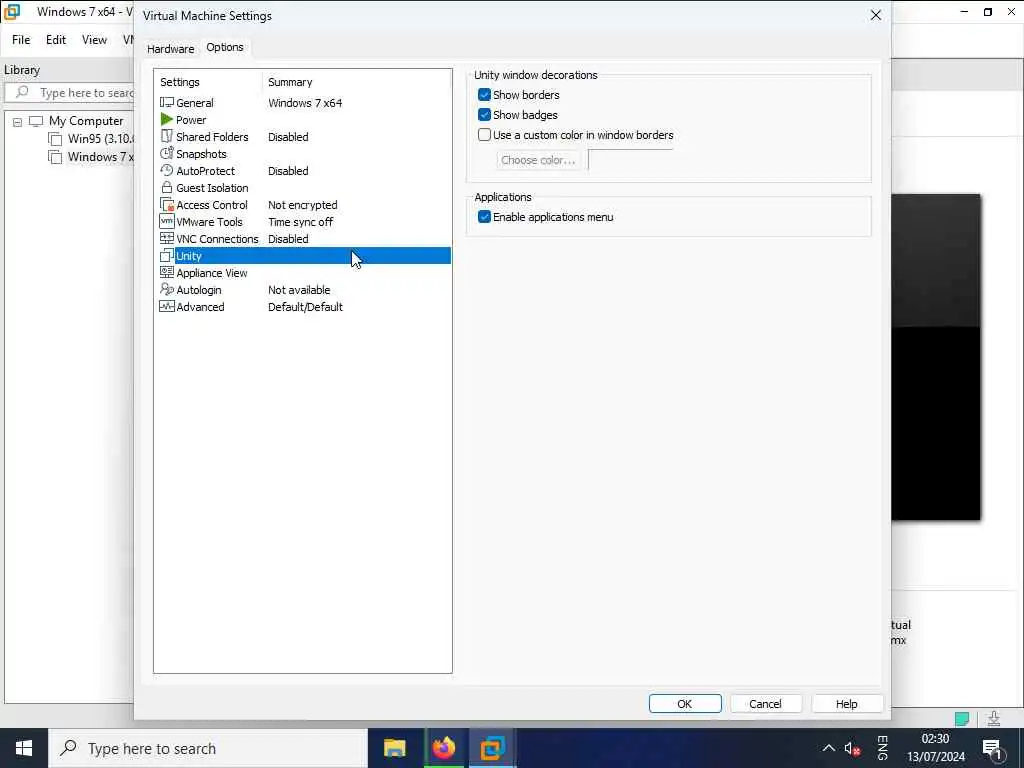
Task: Click VMware Workstation app icon in title bar
Action: click(12, 12)
